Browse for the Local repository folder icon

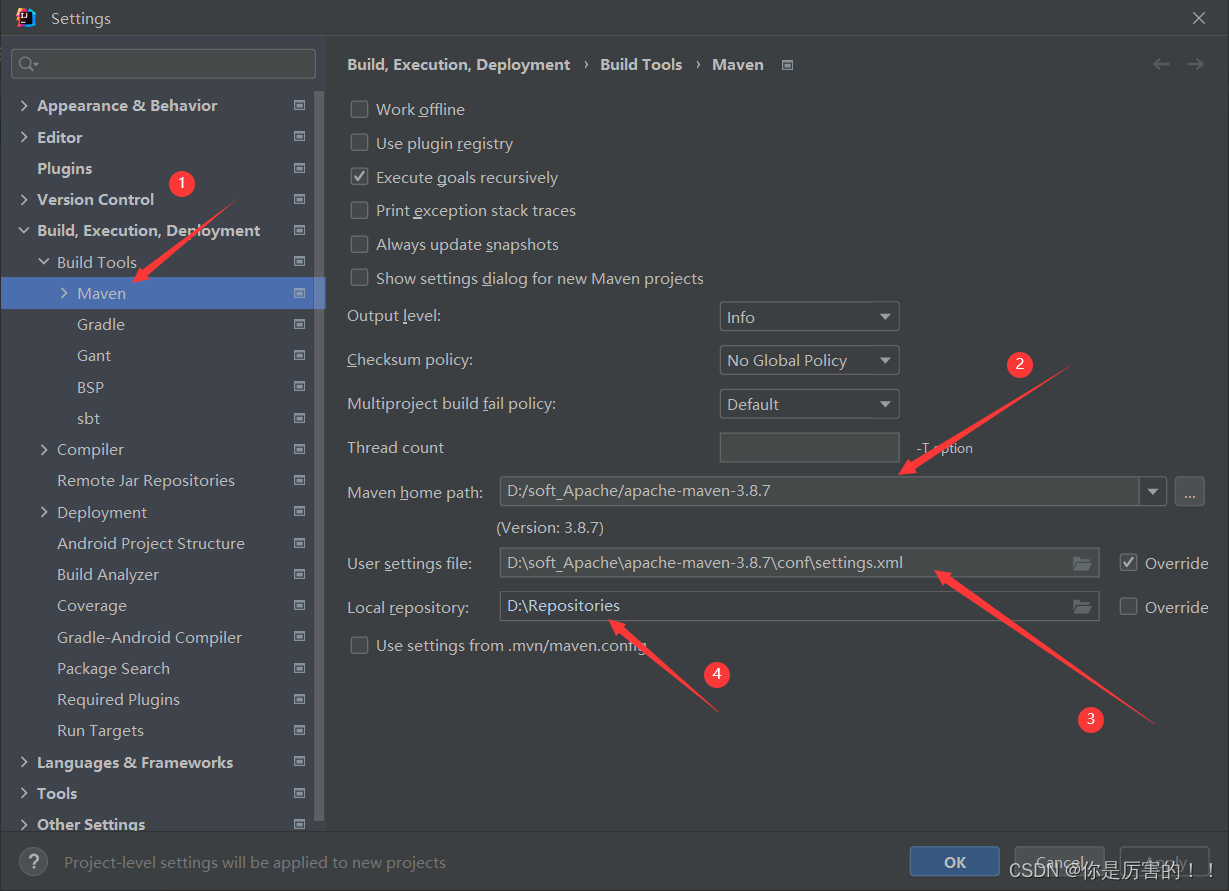[x=1081, y=606]
